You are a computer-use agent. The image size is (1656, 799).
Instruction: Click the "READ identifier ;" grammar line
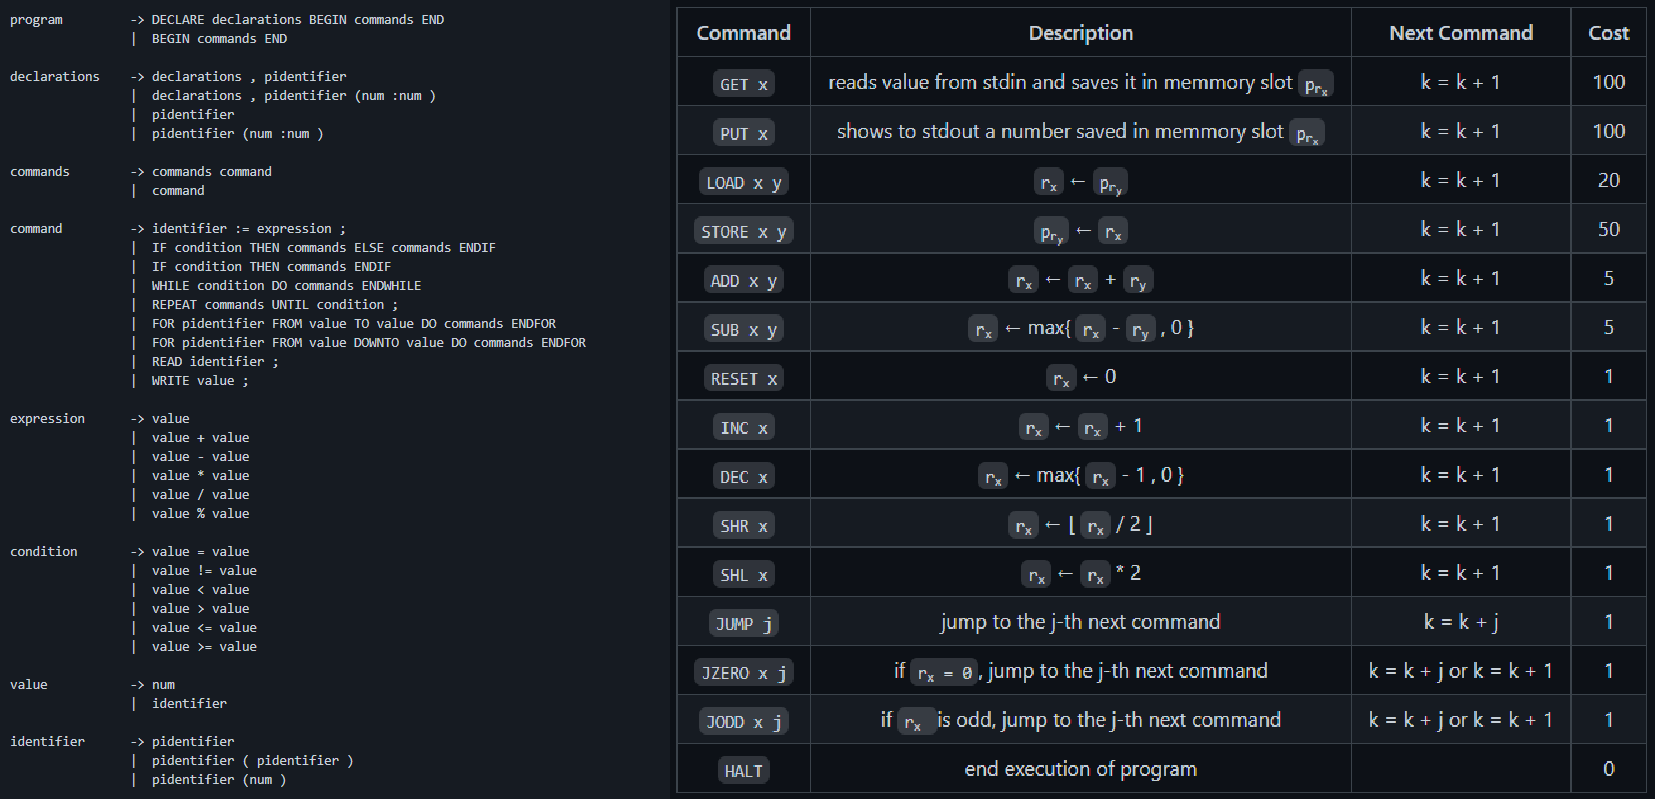click(215, 362)
